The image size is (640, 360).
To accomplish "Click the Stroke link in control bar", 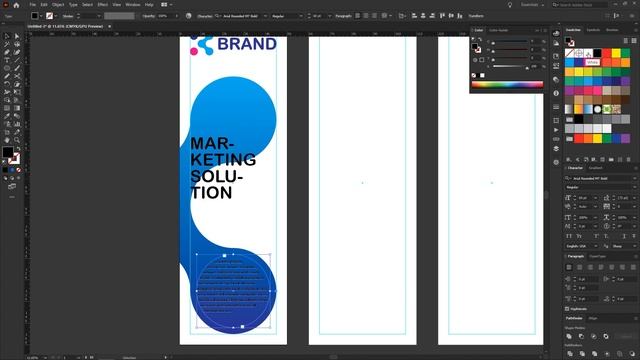I will tap(68, 16).
